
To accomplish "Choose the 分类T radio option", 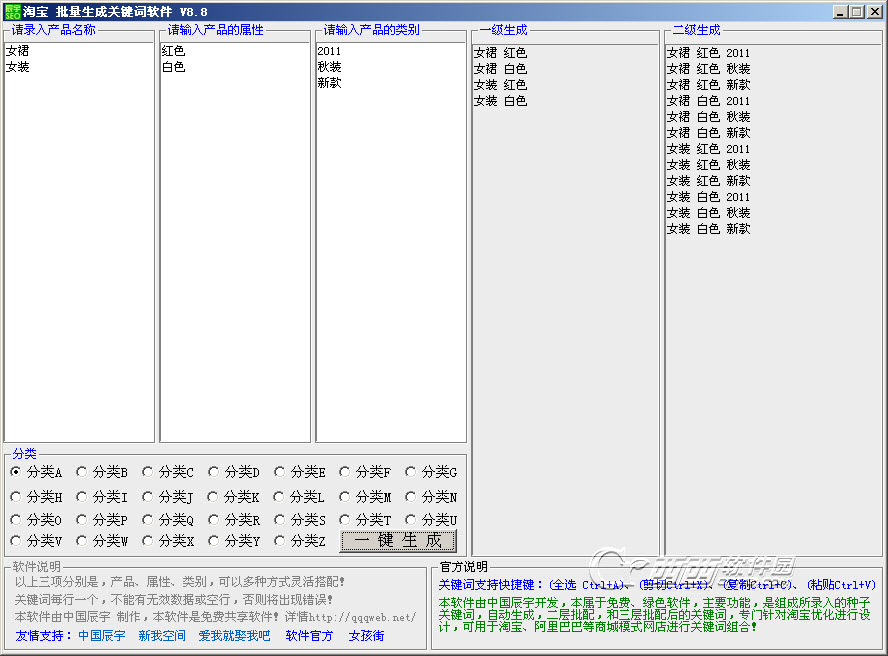I will 345,520.
